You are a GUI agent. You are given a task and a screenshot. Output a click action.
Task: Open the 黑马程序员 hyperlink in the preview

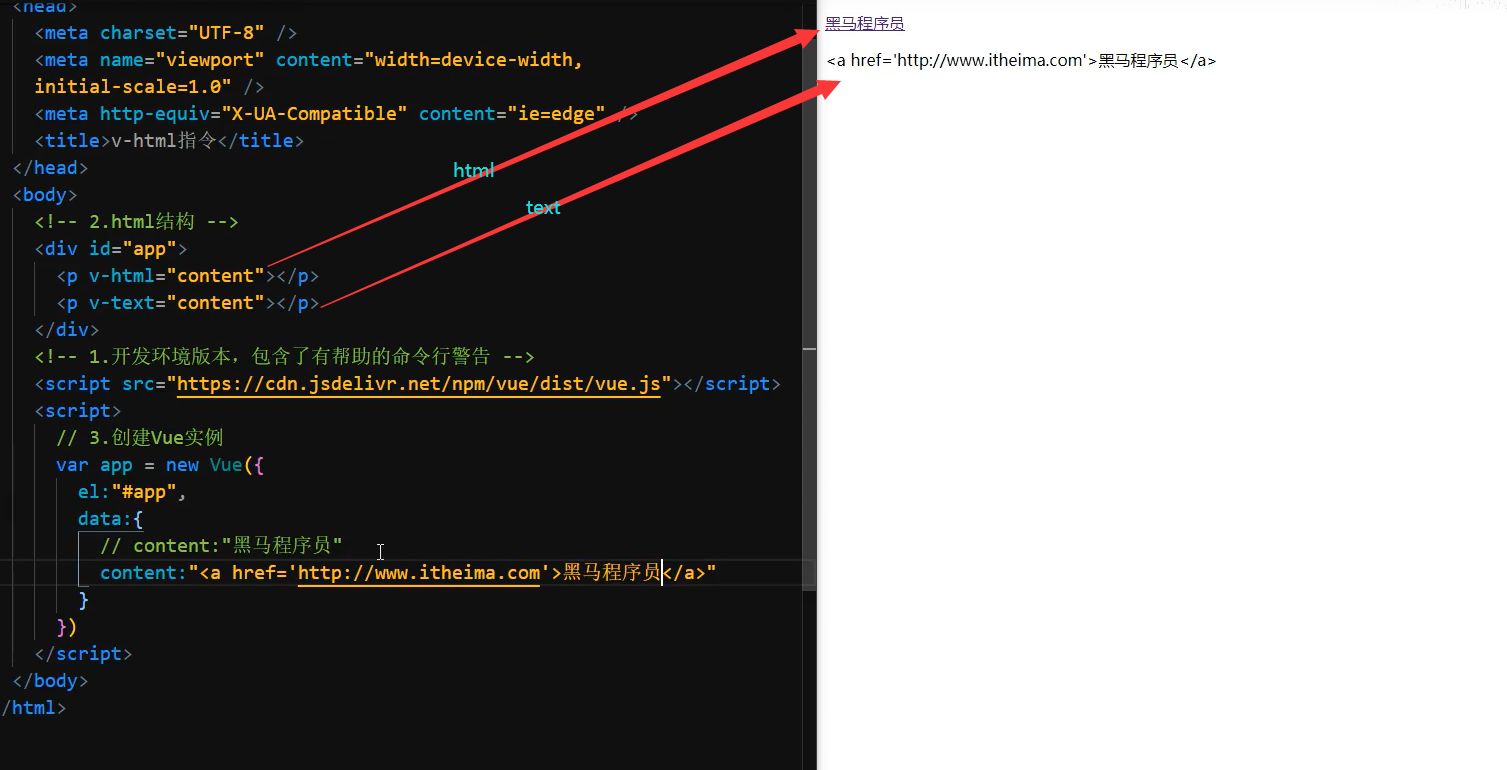(x=864, y=24)
